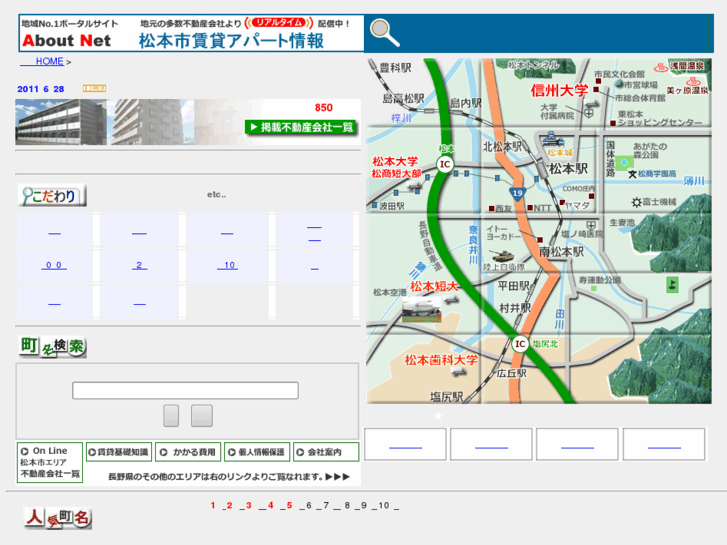Click the 塩尻北 IC marker on map

coord(520,344)
